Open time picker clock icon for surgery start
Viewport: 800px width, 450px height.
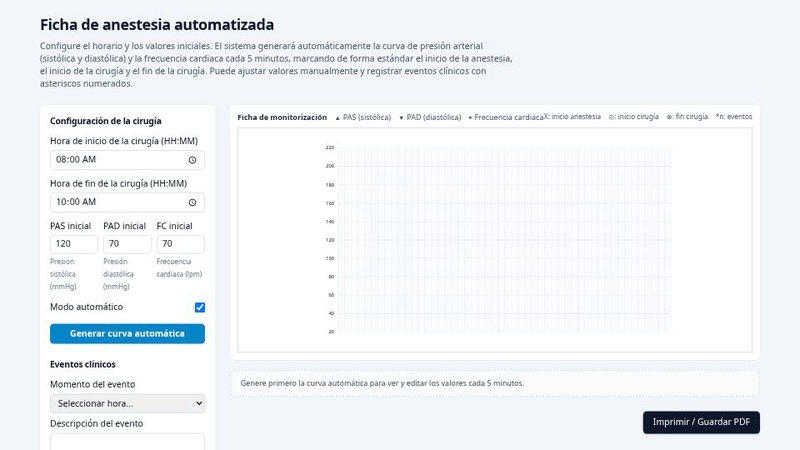point(192,160)
